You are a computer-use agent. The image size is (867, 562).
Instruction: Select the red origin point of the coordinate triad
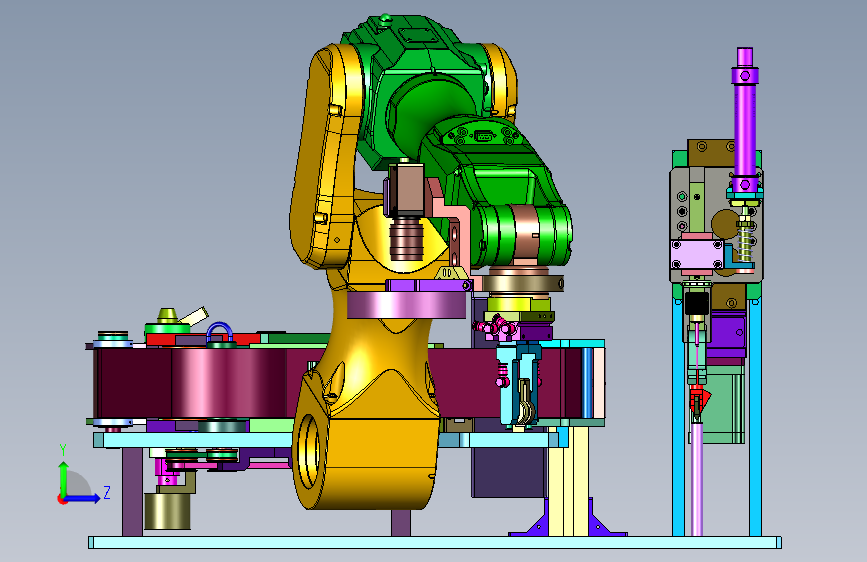pyautogui.click(x=61, y=499)
